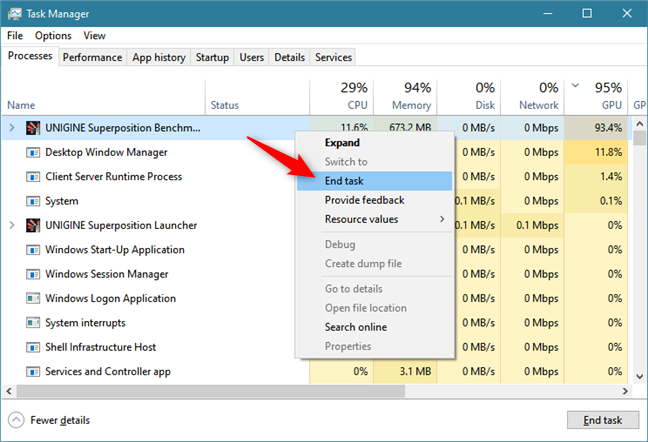The image size is (648, 442).
Task: Click the Task Manager title bar icon
Action: click(x=14, y=14)
